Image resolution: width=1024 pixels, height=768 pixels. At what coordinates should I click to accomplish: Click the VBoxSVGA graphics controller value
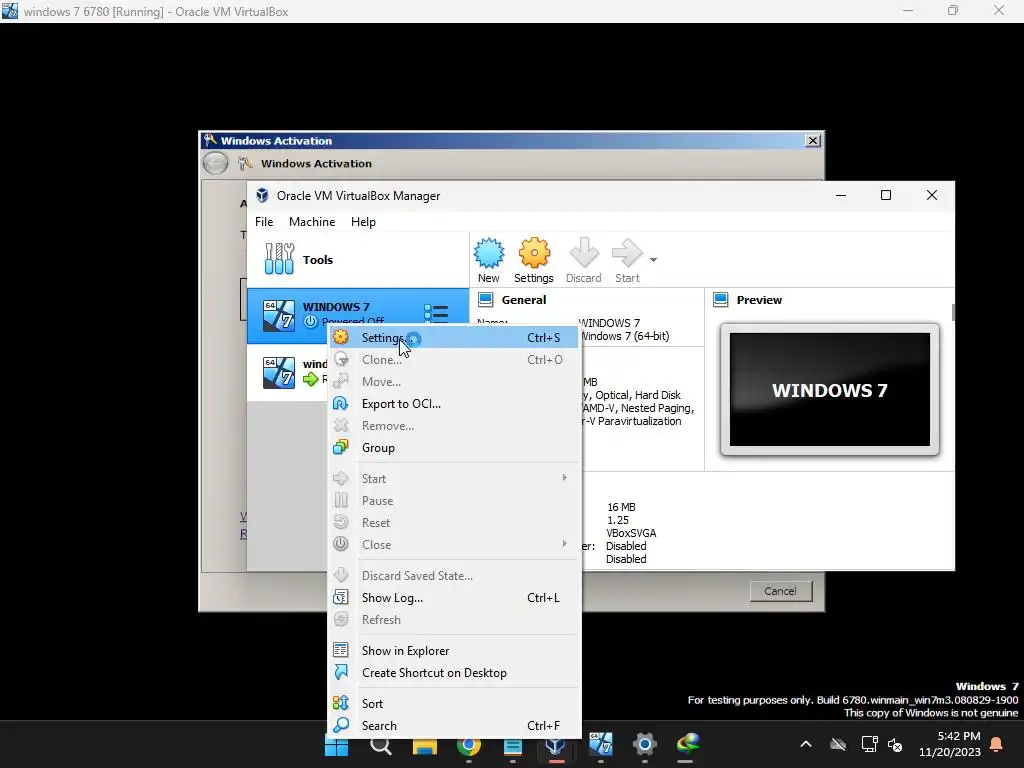(x=631, y=534)
